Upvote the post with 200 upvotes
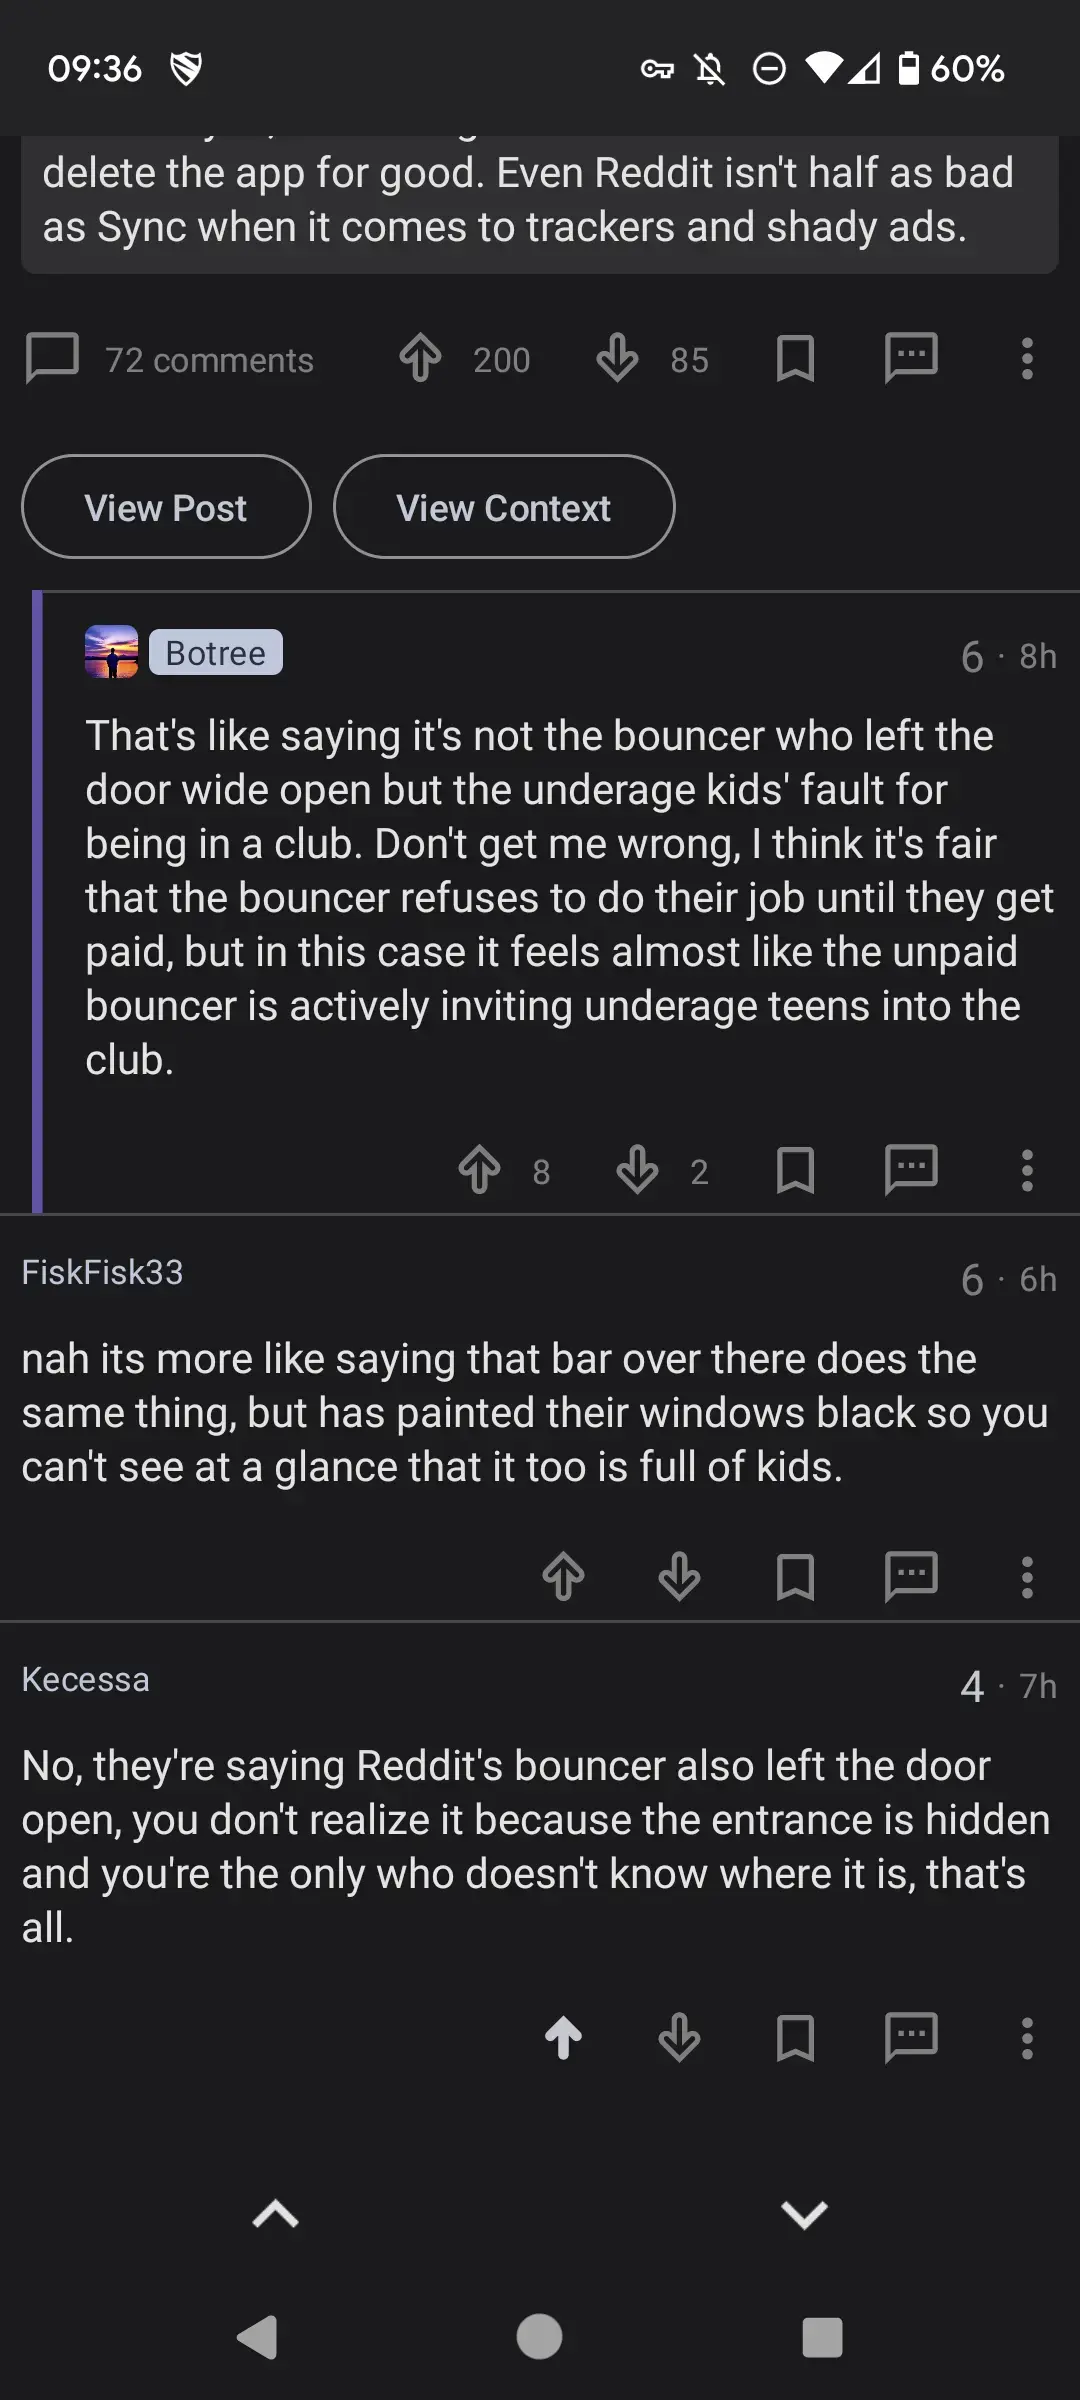The width and height of the screenshot is (1080, 2400). (x=421, y=358)
